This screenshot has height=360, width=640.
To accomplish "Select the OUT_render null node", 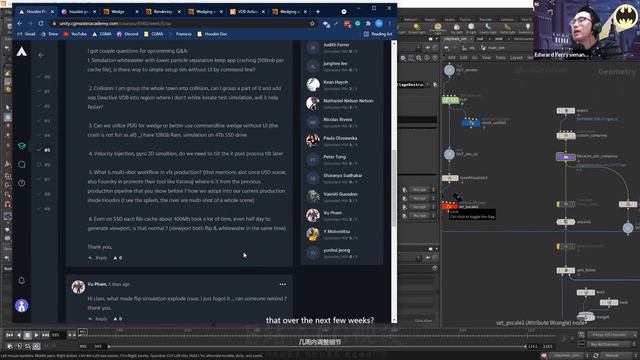I will click(449, 70).
